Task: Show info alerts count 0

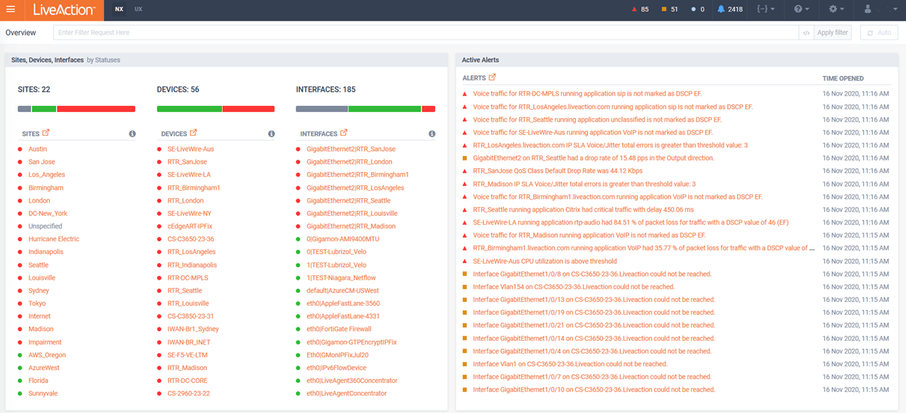Action: (698, 10)
